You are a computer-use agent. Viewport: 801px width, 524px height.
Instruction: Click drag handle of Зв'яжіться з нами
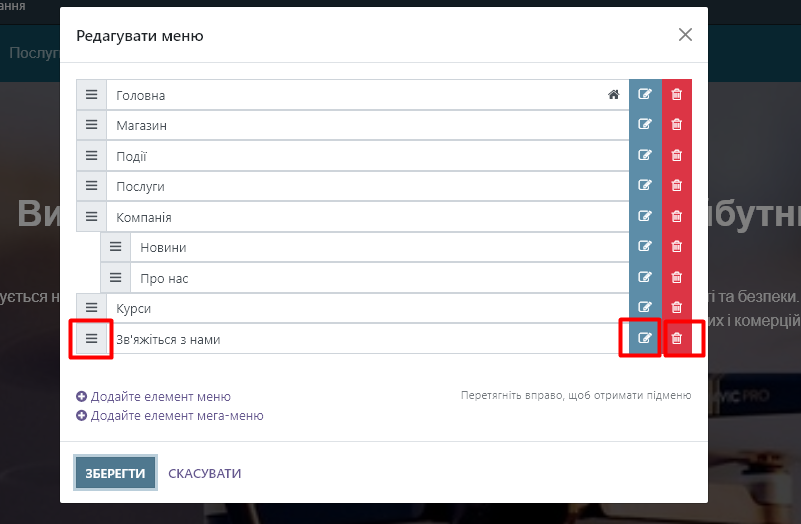click(91, 339)
